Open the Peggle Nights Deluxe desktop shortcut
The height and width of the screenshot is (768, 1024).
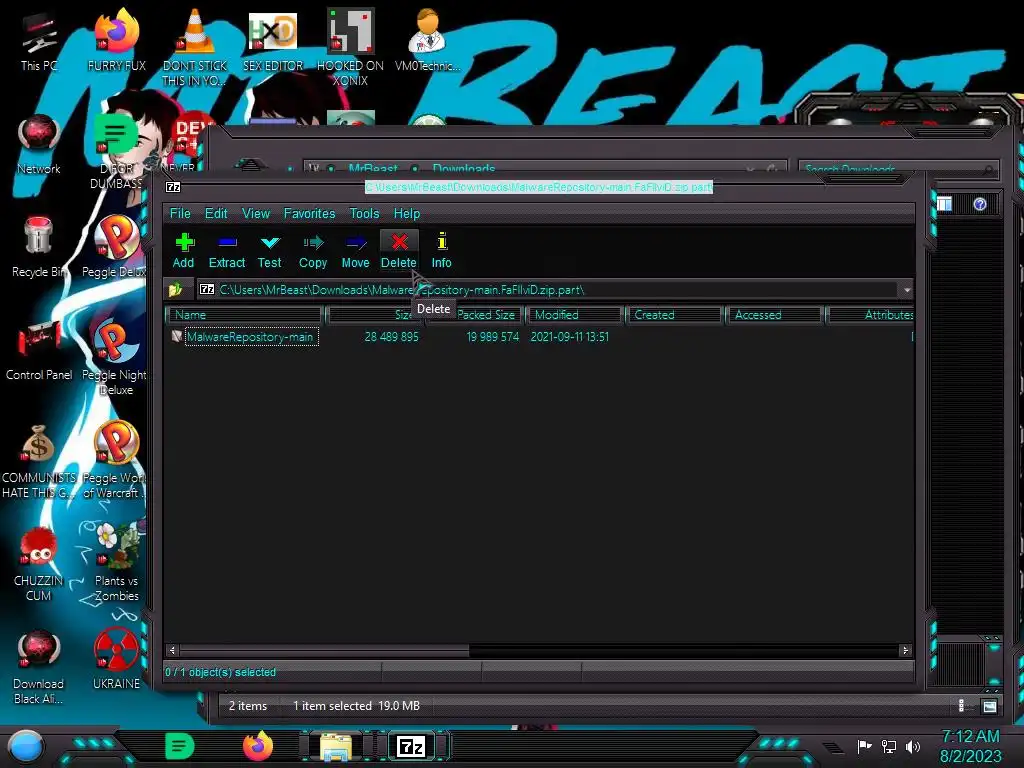(x=115, y=358)
